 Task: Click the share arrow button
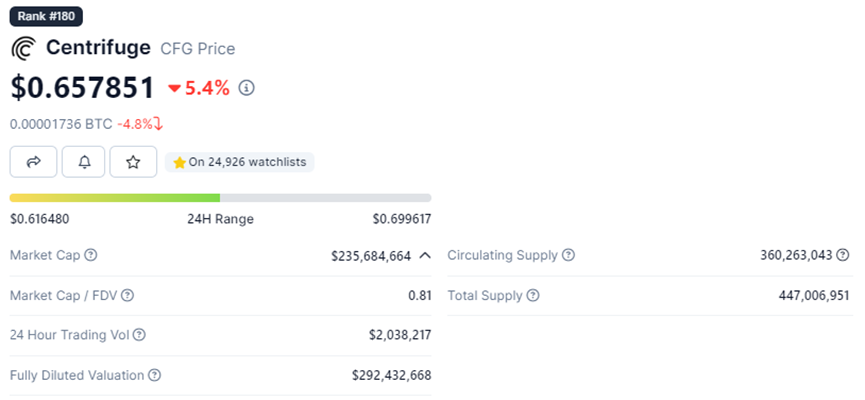(x=33, y=162)
